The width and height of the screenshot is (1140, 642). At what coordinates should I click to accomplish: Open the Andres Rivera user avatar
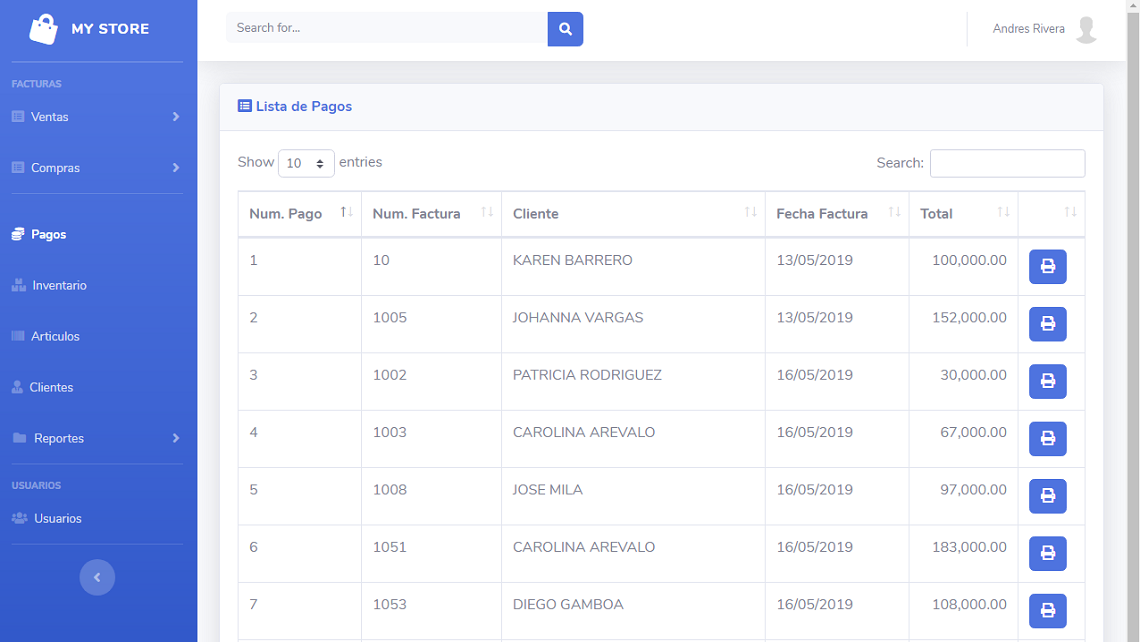pyautogui.click(x=1086, y=29)
